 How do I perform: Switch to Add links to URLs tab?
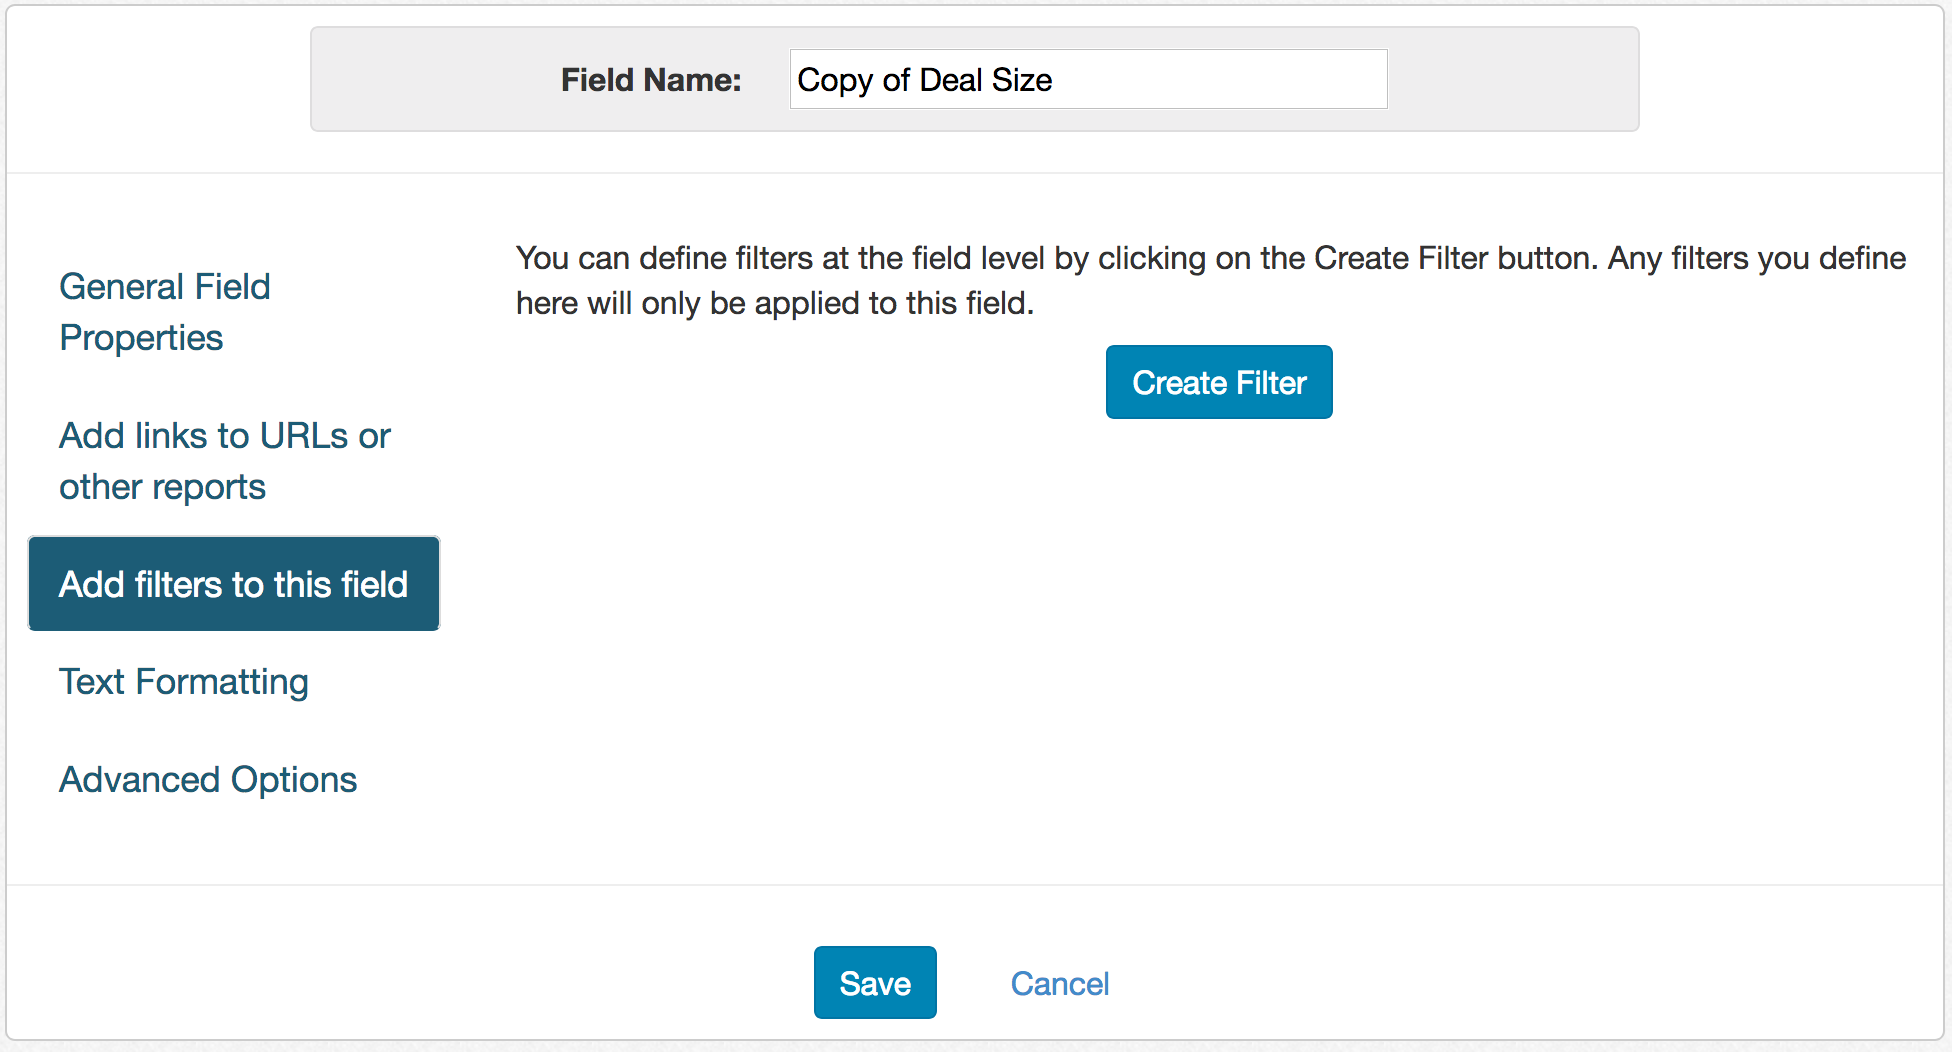click(224, 461)
